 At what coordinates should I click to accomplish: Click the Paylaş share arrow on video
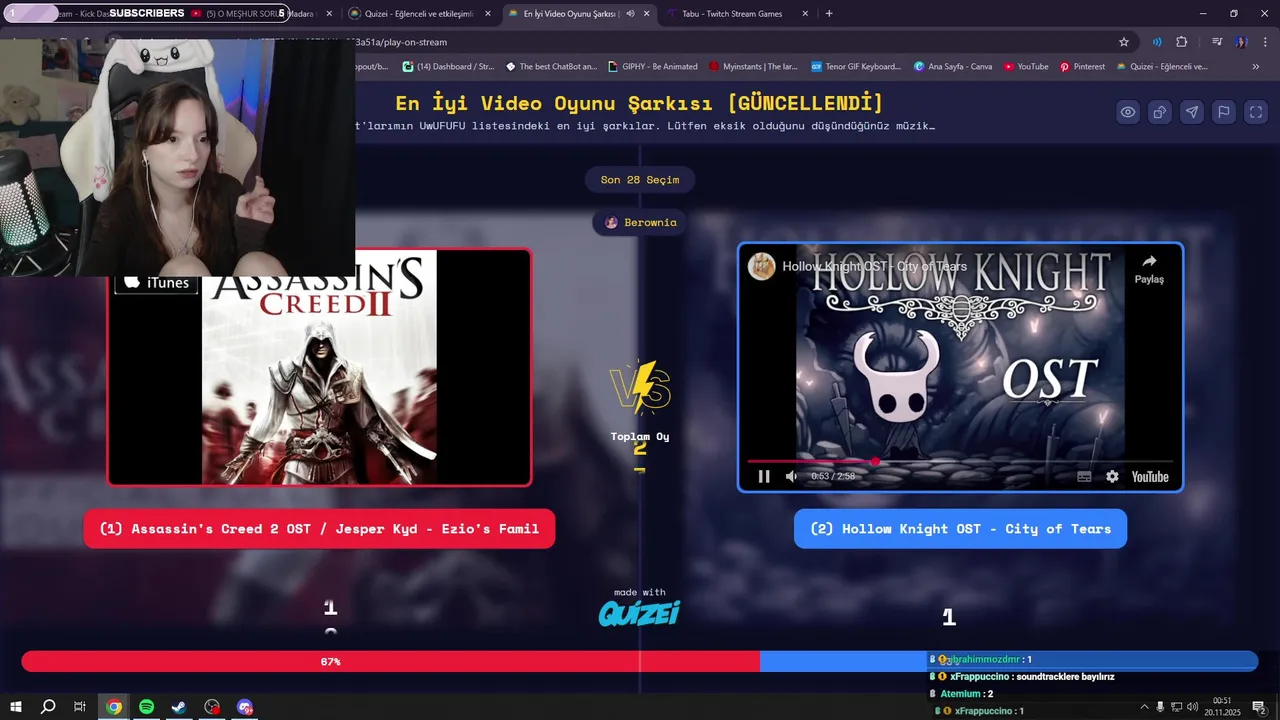point(1149,269)
